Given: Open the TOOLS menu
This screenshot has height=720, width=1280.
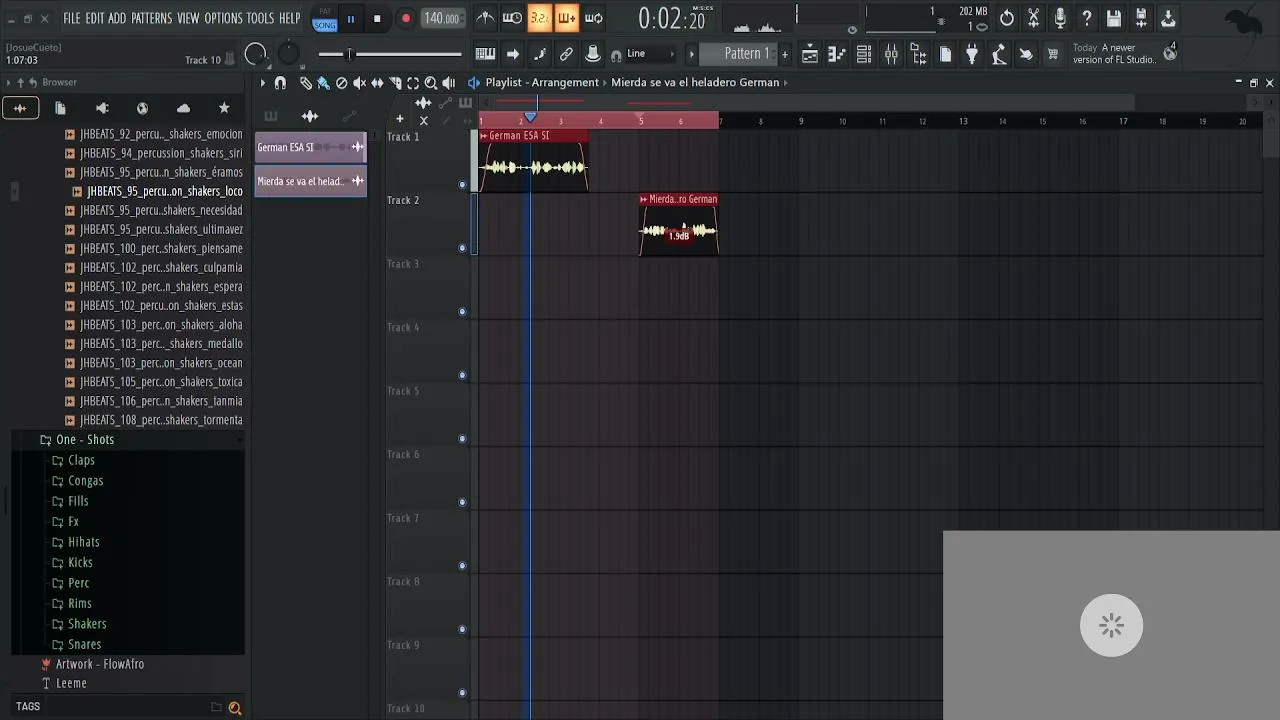Looking at the screenshot, I should (260, 18).
